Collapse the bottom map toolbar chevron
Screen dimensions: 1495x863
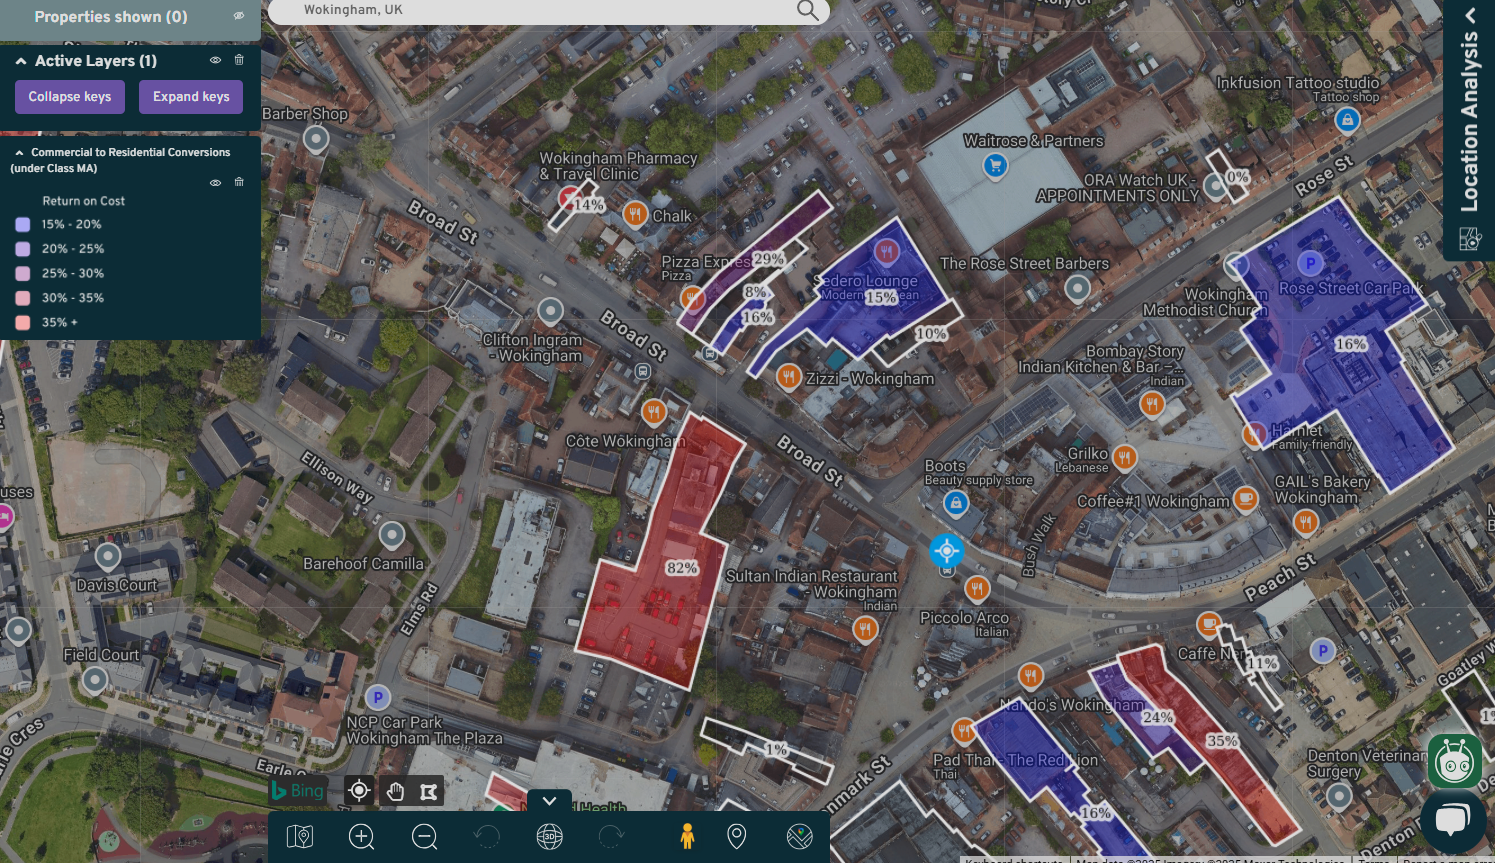pyautogui.click(x=549, y=801)
